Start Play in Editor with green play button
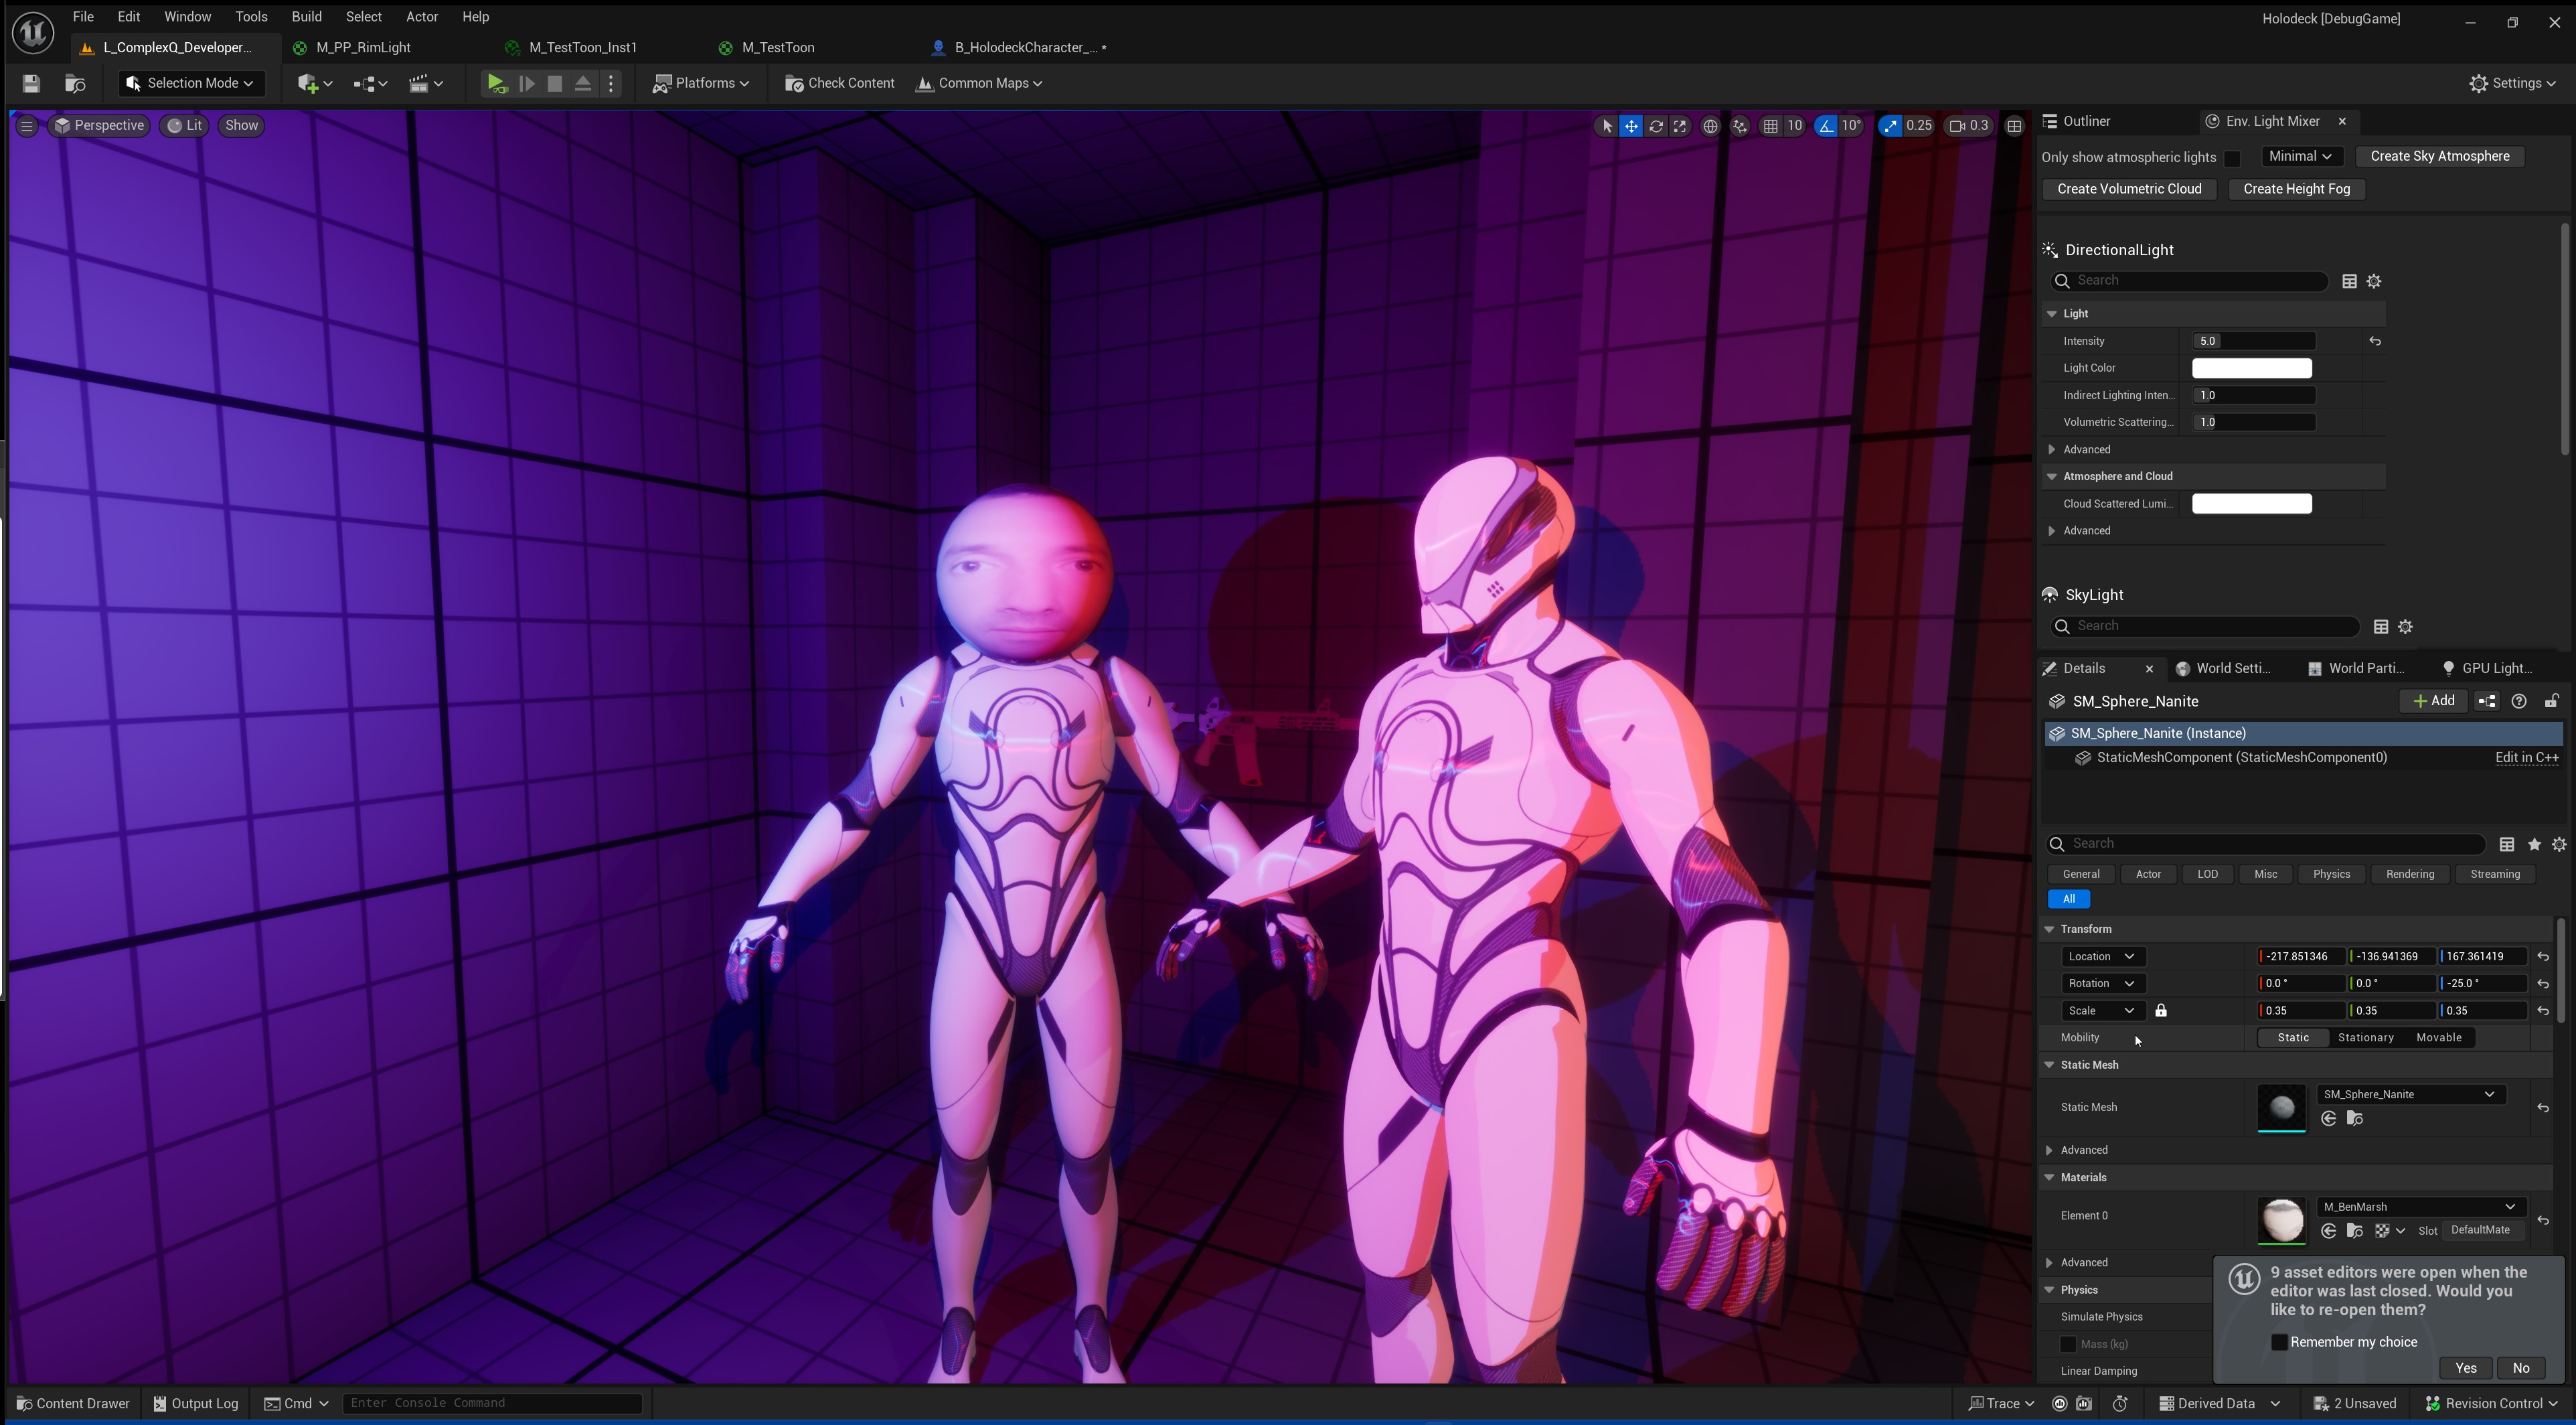Image resolution: width=2576 pixels, height=1425 pixels. click(x=496, y=84)
